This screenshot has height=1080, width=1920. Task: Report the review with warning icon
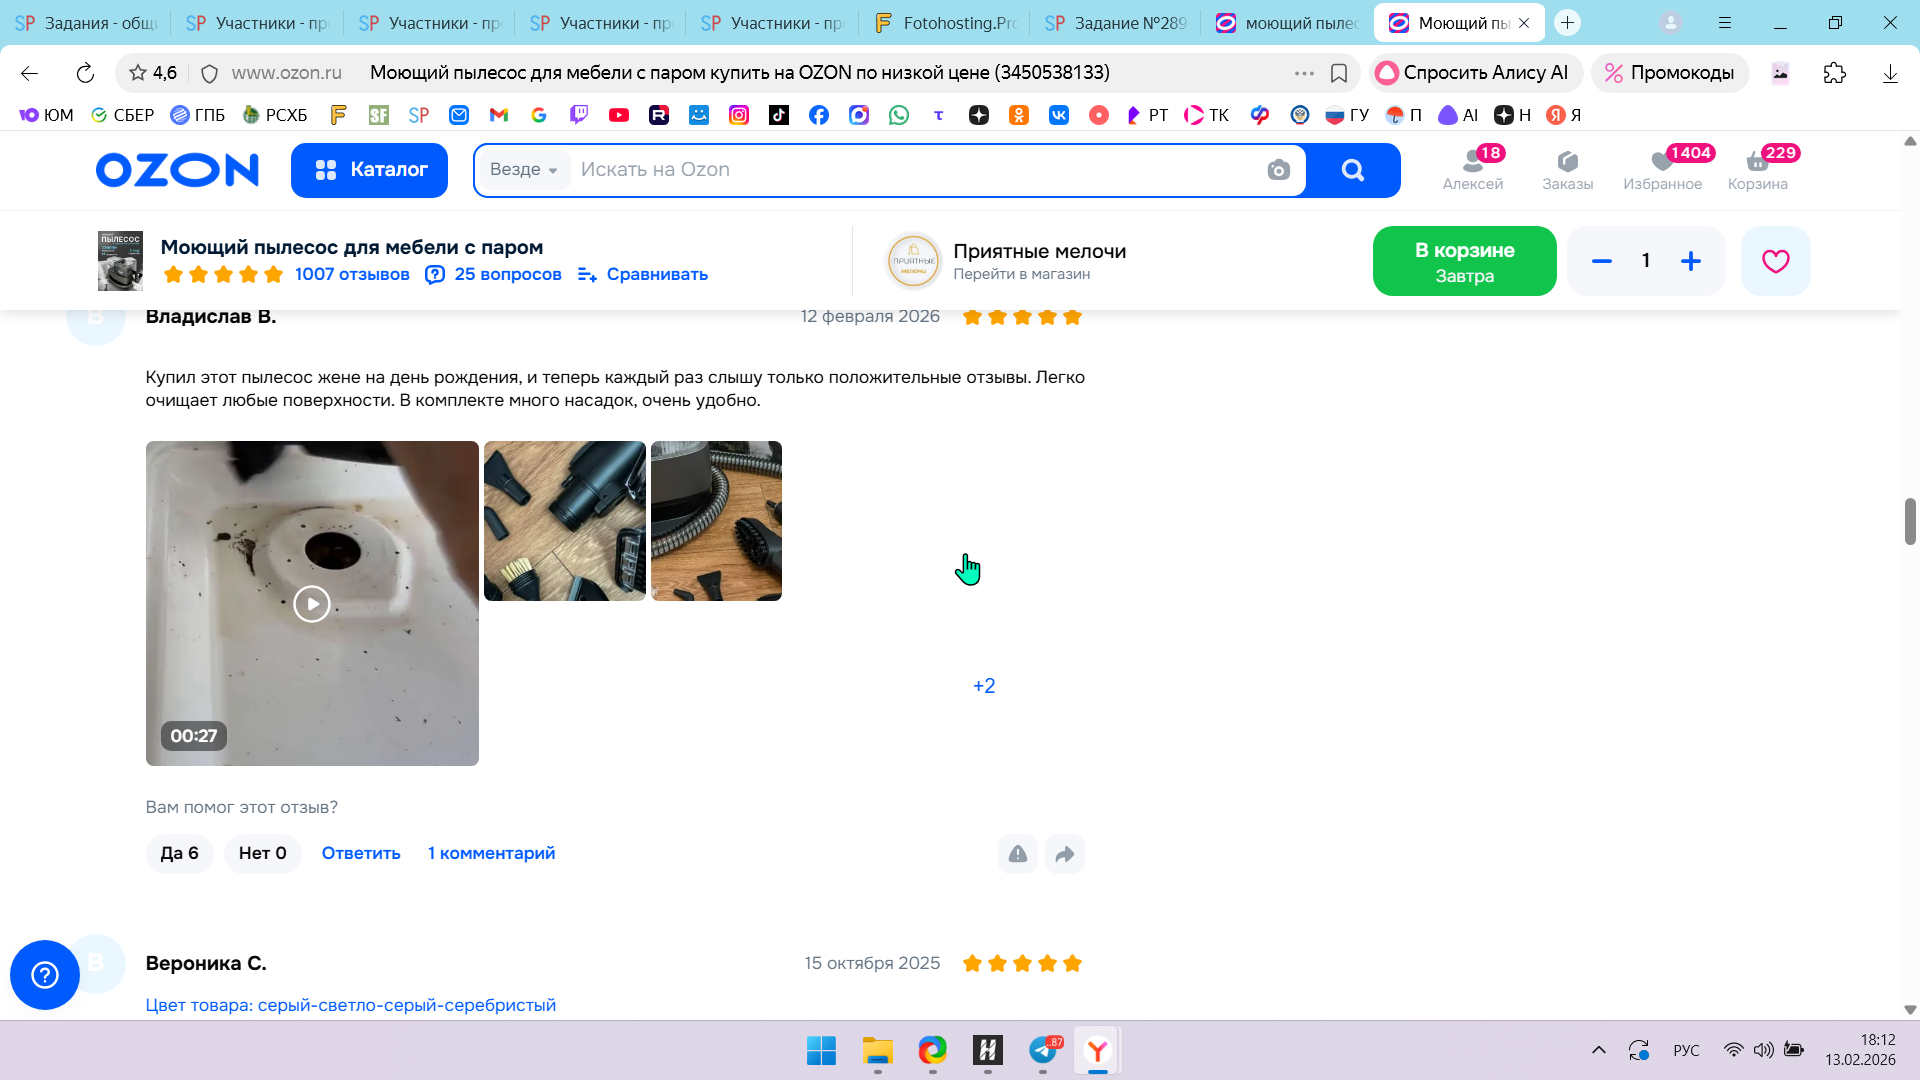1017,854
